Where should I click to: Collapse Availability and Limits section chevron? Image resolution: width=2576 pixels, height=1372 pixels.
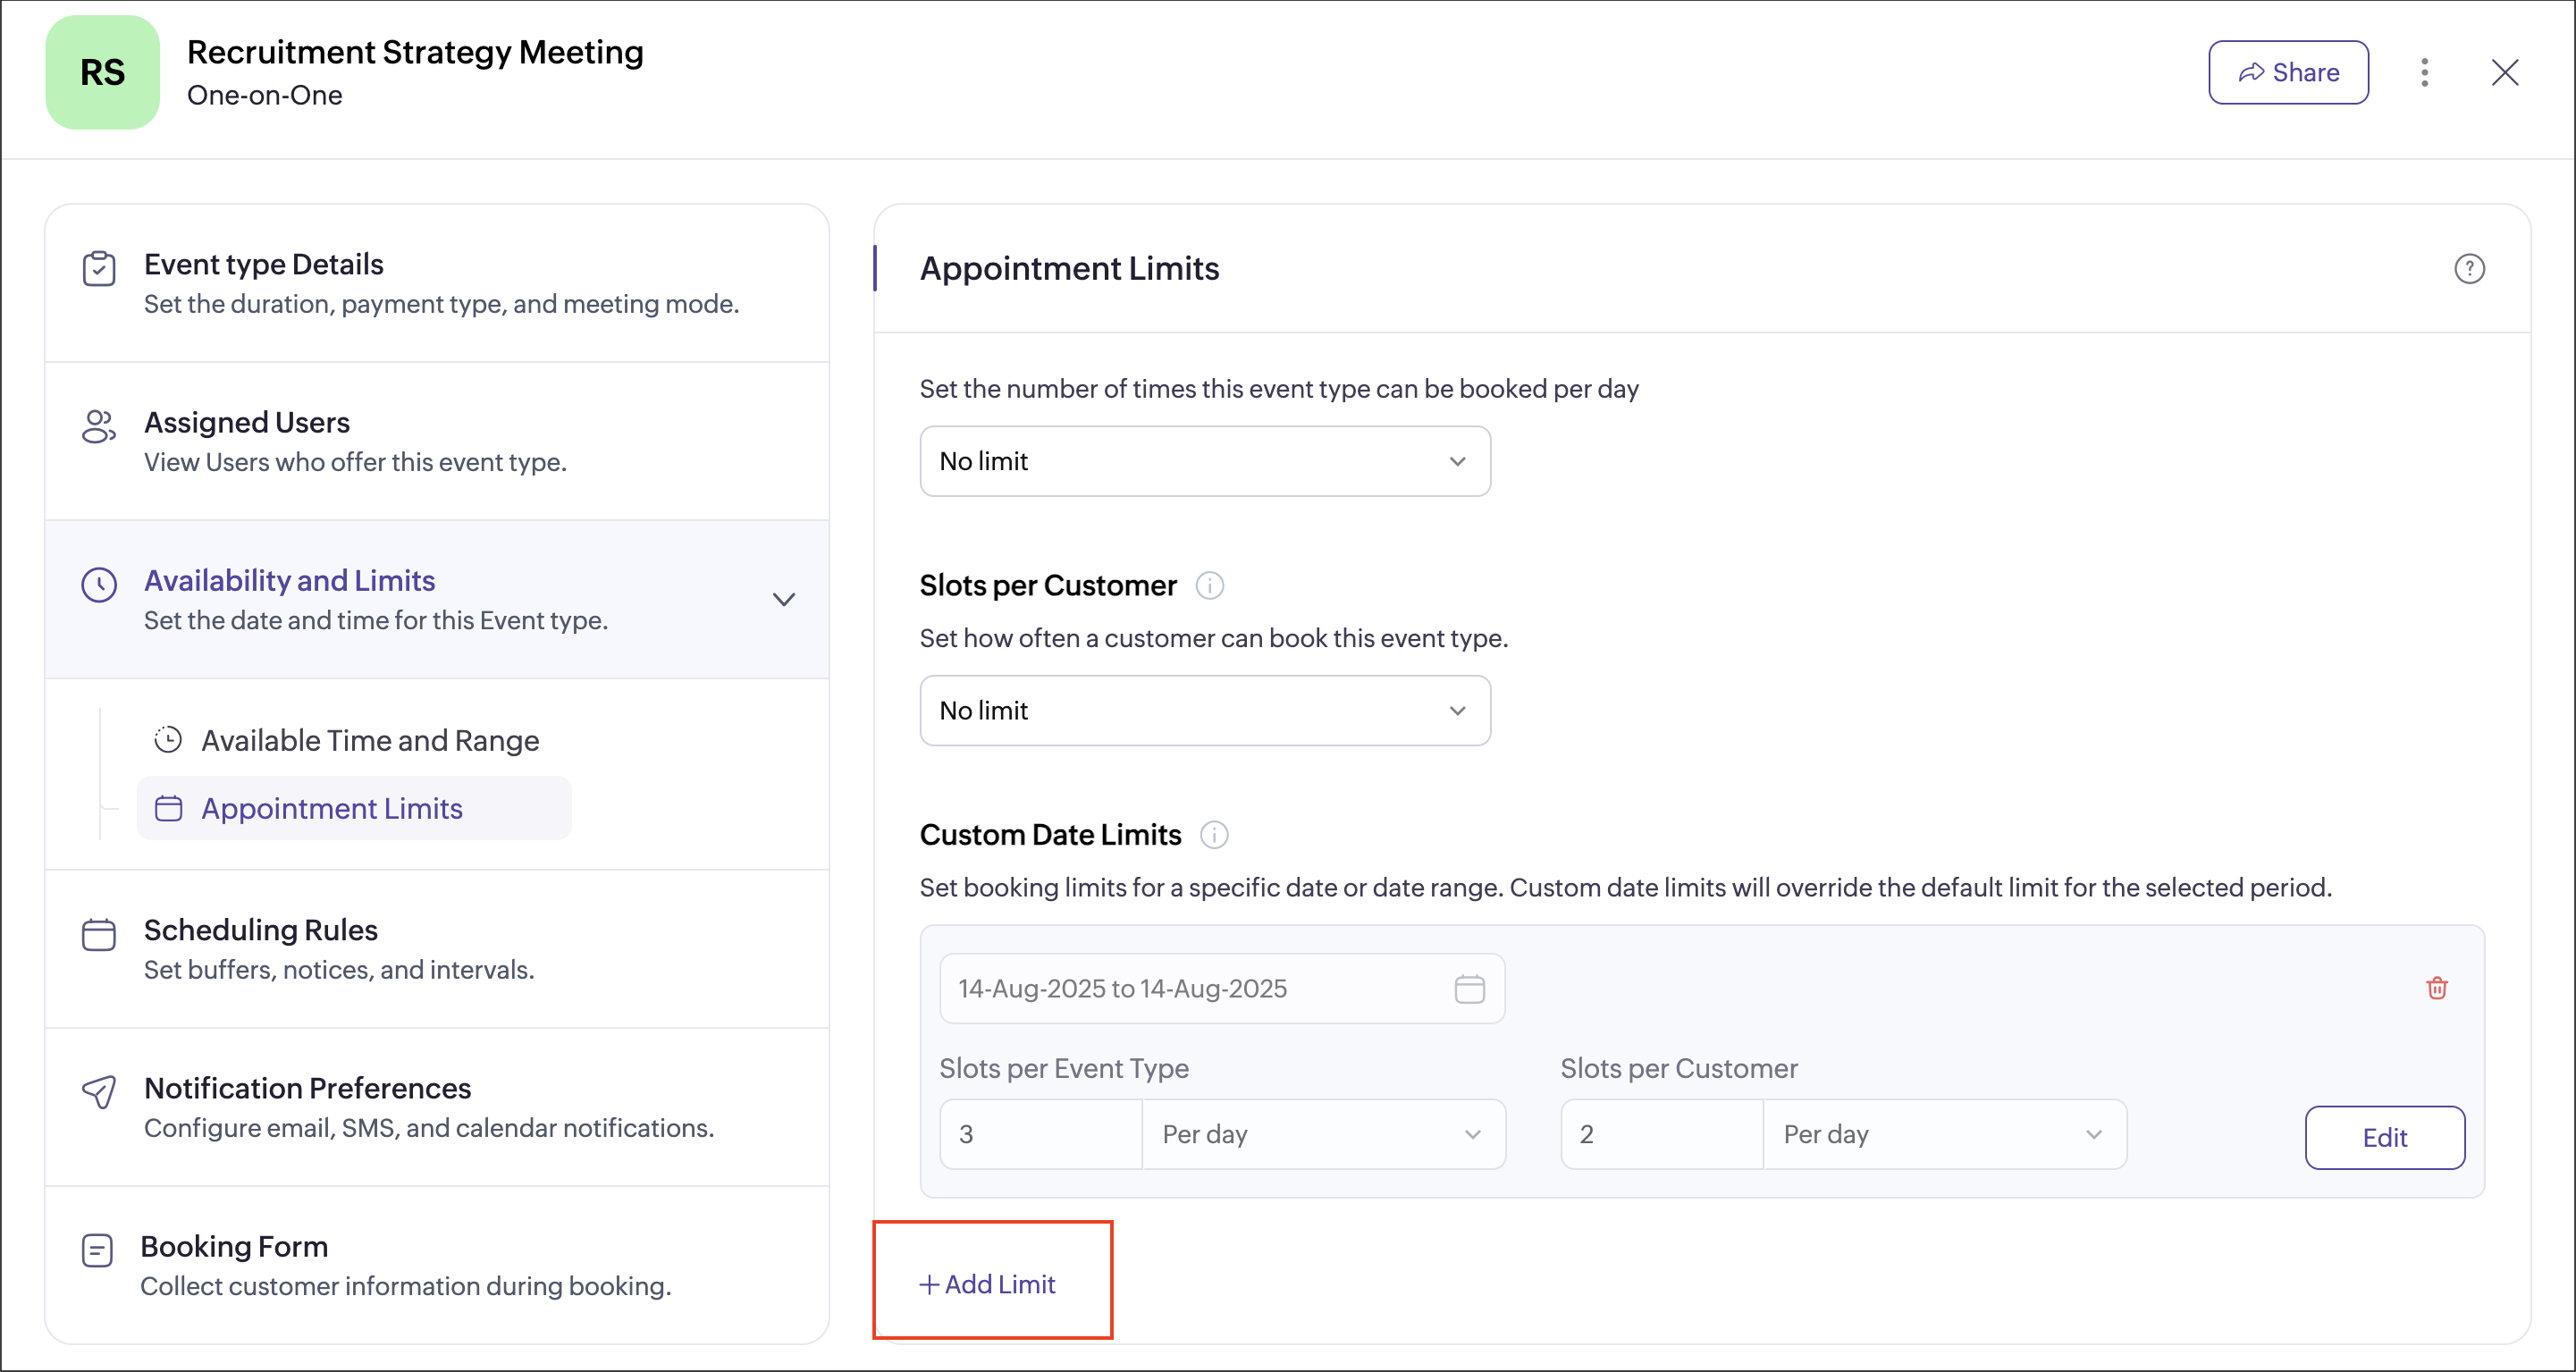[784, 599]
